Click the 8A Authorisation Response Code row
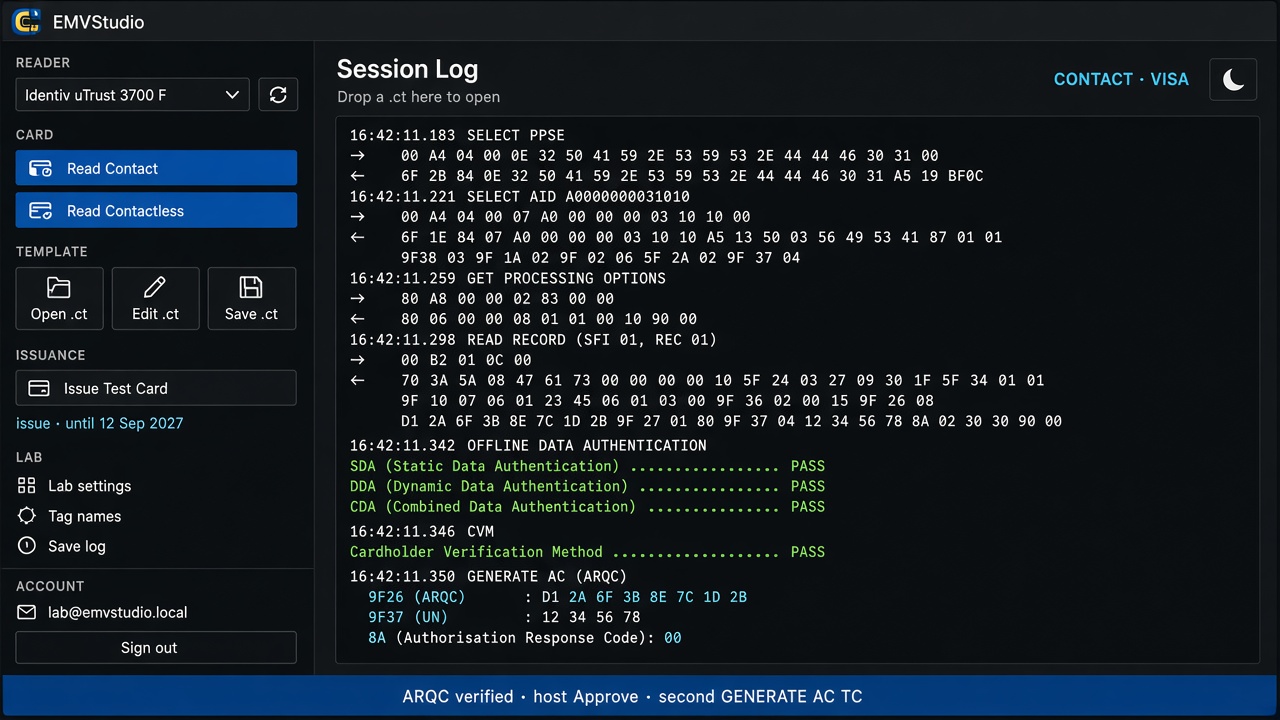Image resolution: width=1280 pixels, height=720 pixels. [x=525, y=637]
